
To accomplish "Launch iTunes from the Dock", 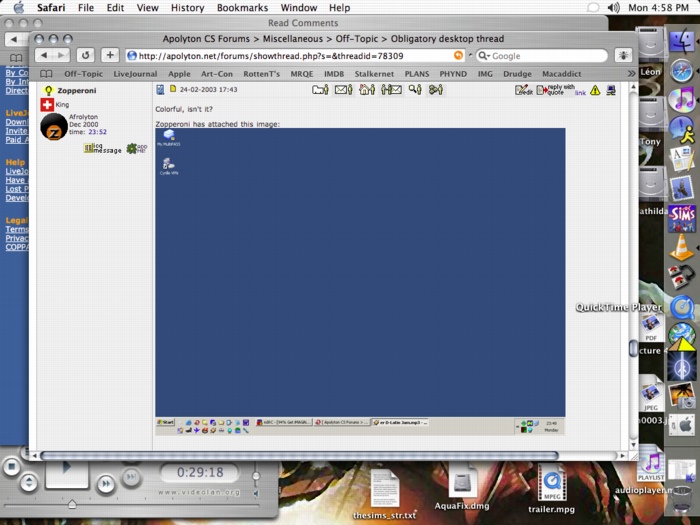I will click(x=682, y=100).
